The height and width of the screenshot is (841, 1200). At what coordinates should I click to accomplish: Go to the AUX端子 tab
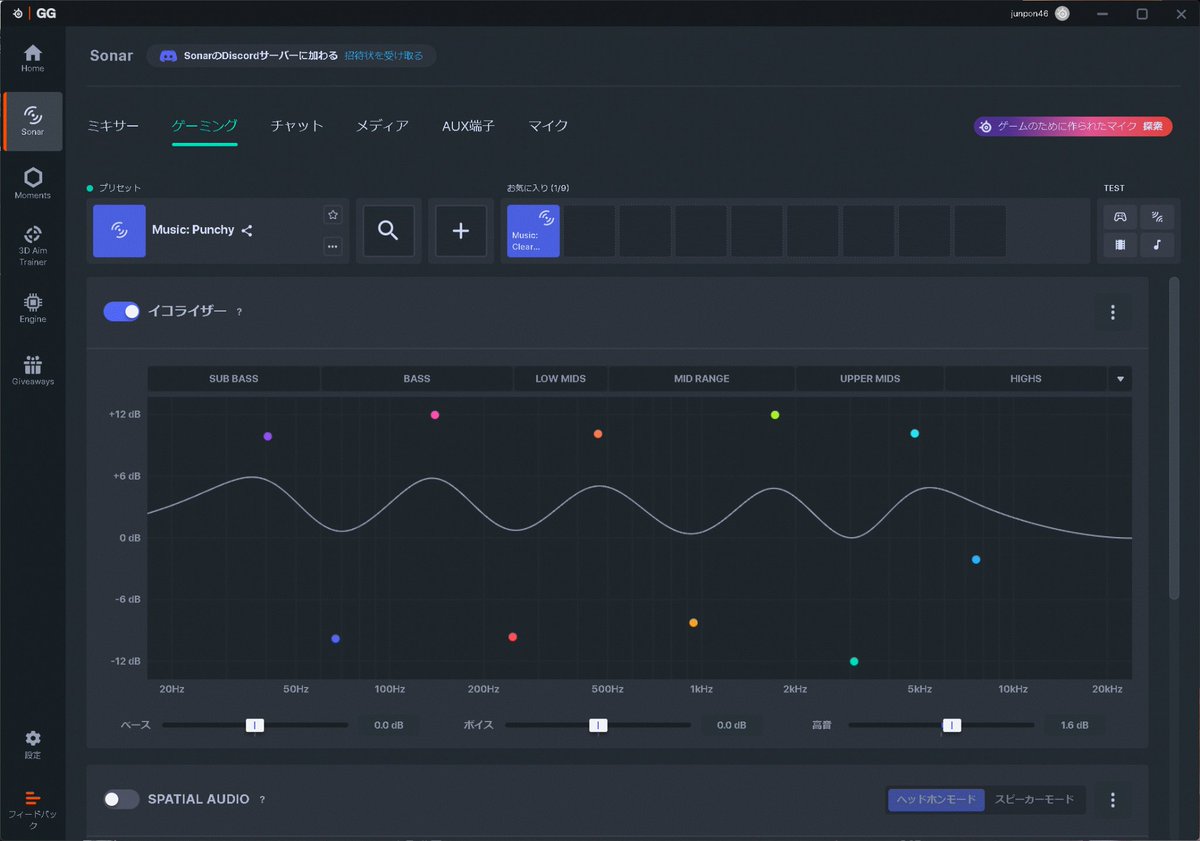click(x=468, y=126)
